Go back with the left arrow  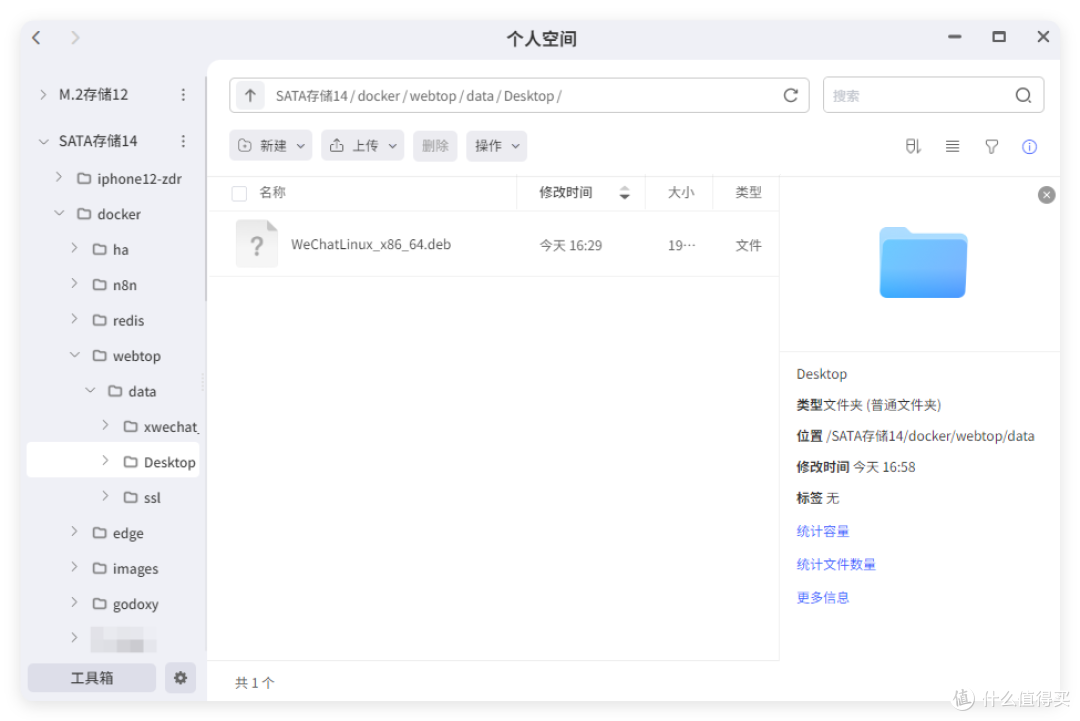tap(37, 38)
